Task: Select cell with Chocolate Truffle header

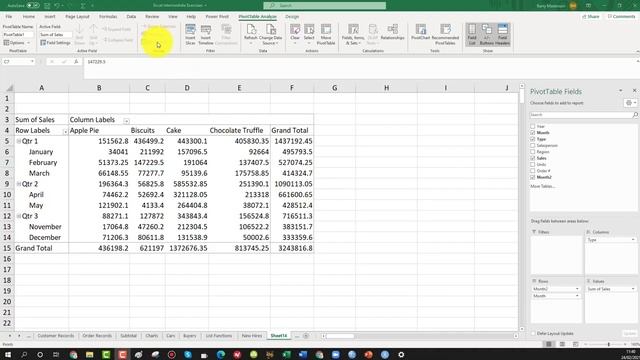Action: 239,131
